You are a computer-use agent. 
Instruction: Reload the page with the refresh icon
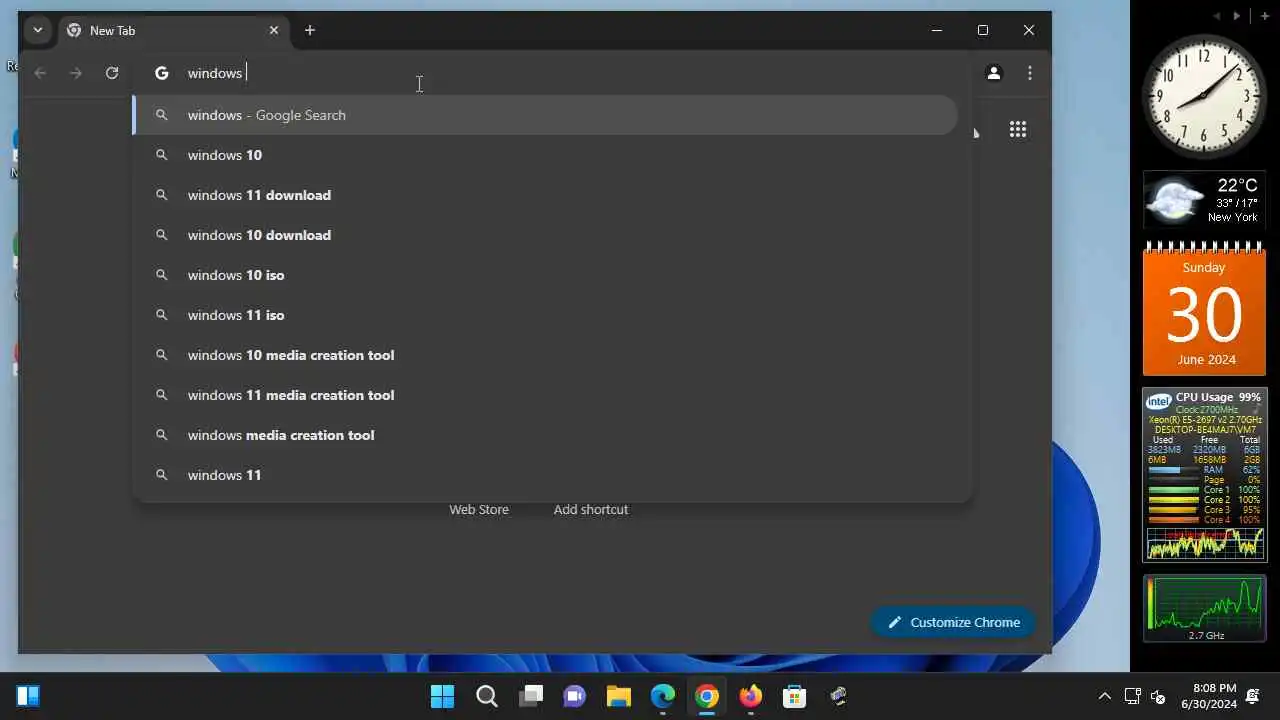coord(112,73)
